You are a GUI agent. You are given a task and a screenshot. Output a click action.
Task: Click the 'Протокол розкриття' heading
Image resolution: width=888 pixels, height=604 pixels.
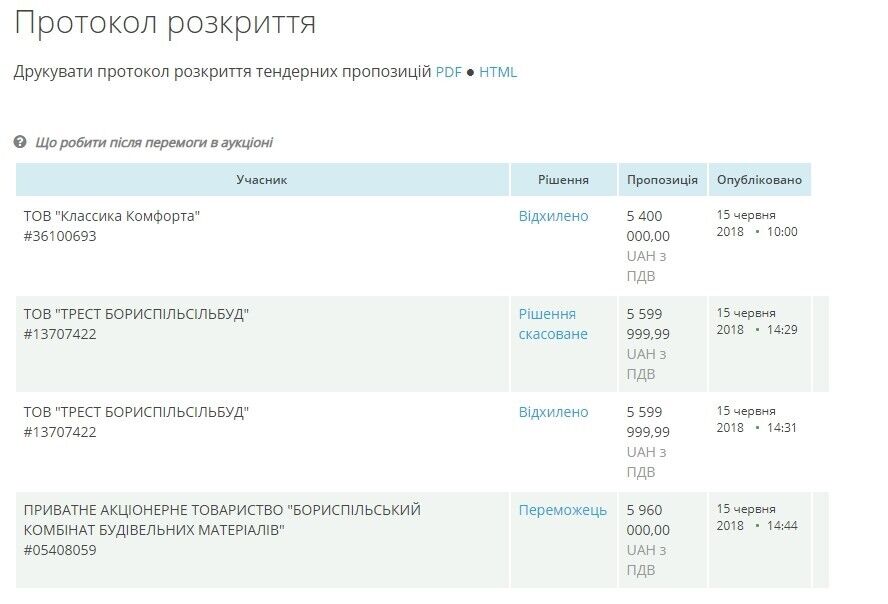165,24
